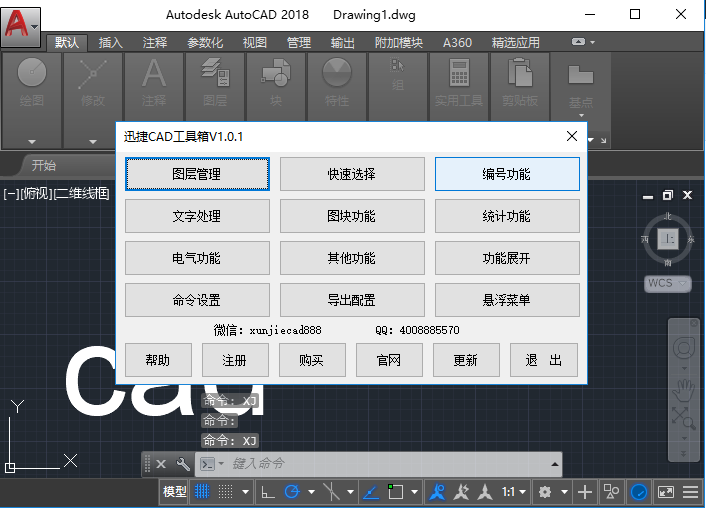Expand the 绘图 panel dropdown arrow
Screen dimensions: 706x508
[32, 142]
